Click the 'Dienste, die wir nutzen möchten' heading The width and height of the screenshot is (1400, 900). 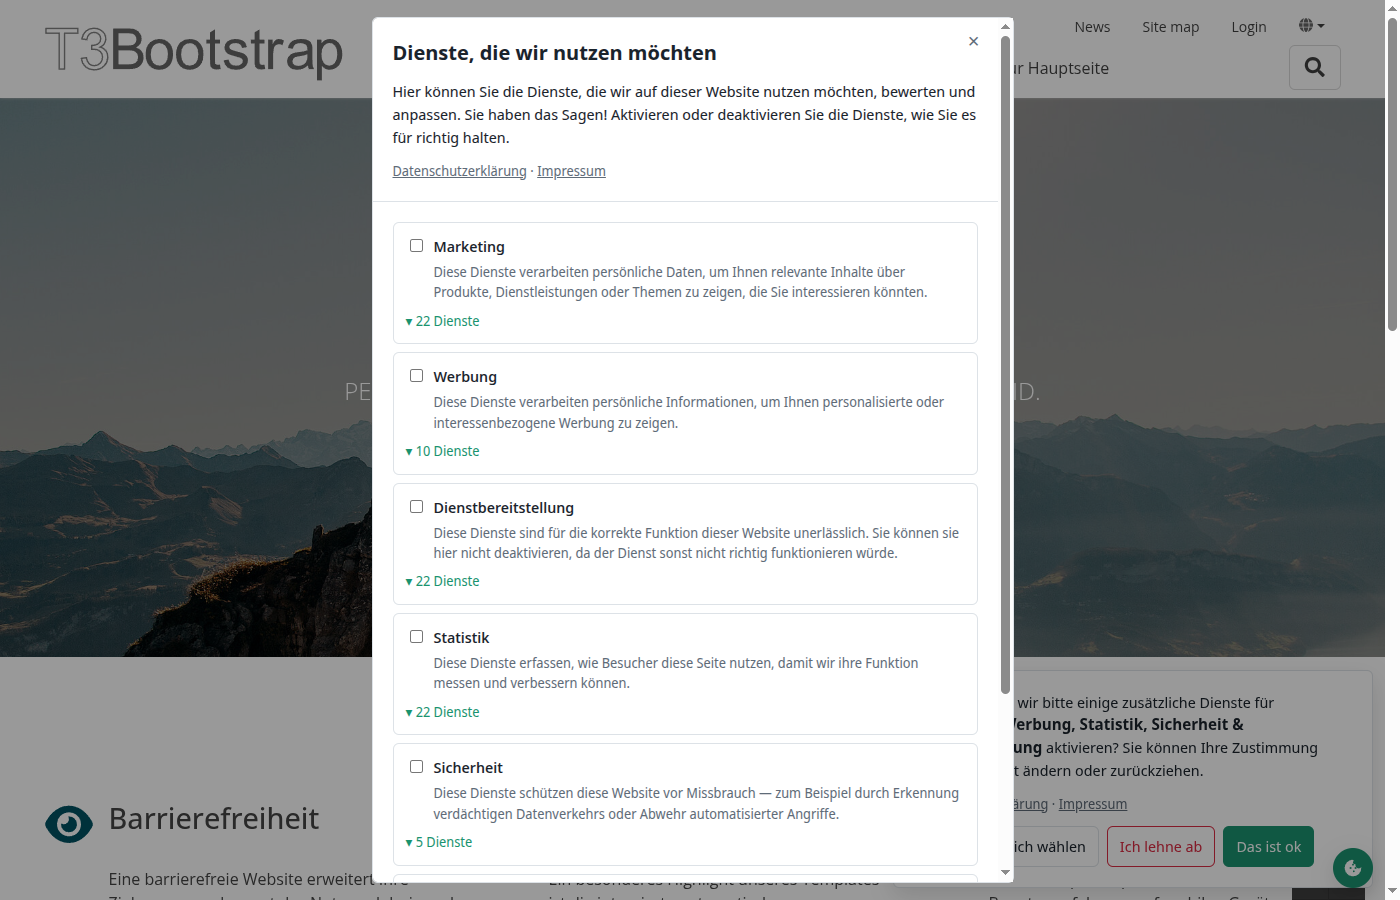tap(555, 53)
